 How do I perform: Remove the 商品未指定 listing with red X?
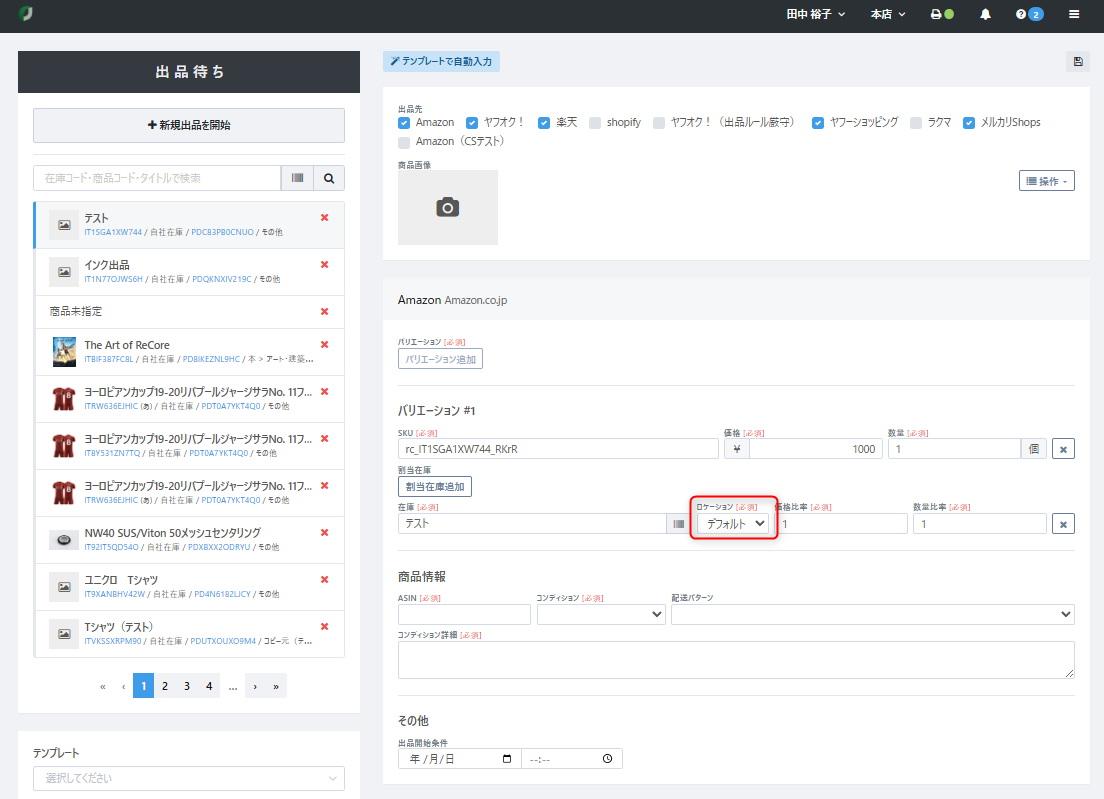point(325,311)
